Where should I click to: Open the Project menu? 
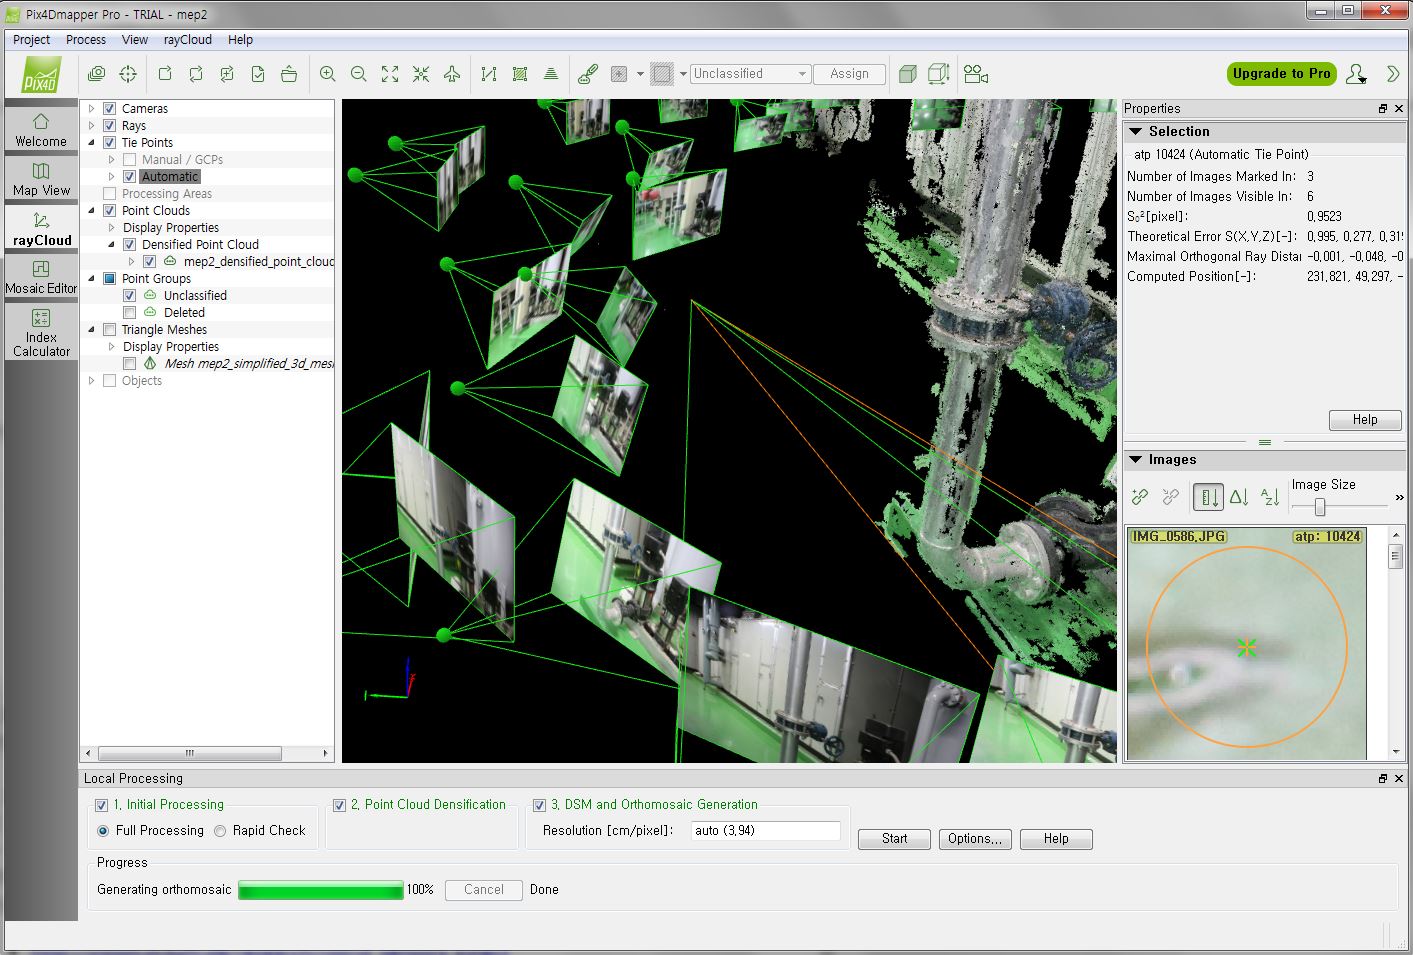coord(31,40)
